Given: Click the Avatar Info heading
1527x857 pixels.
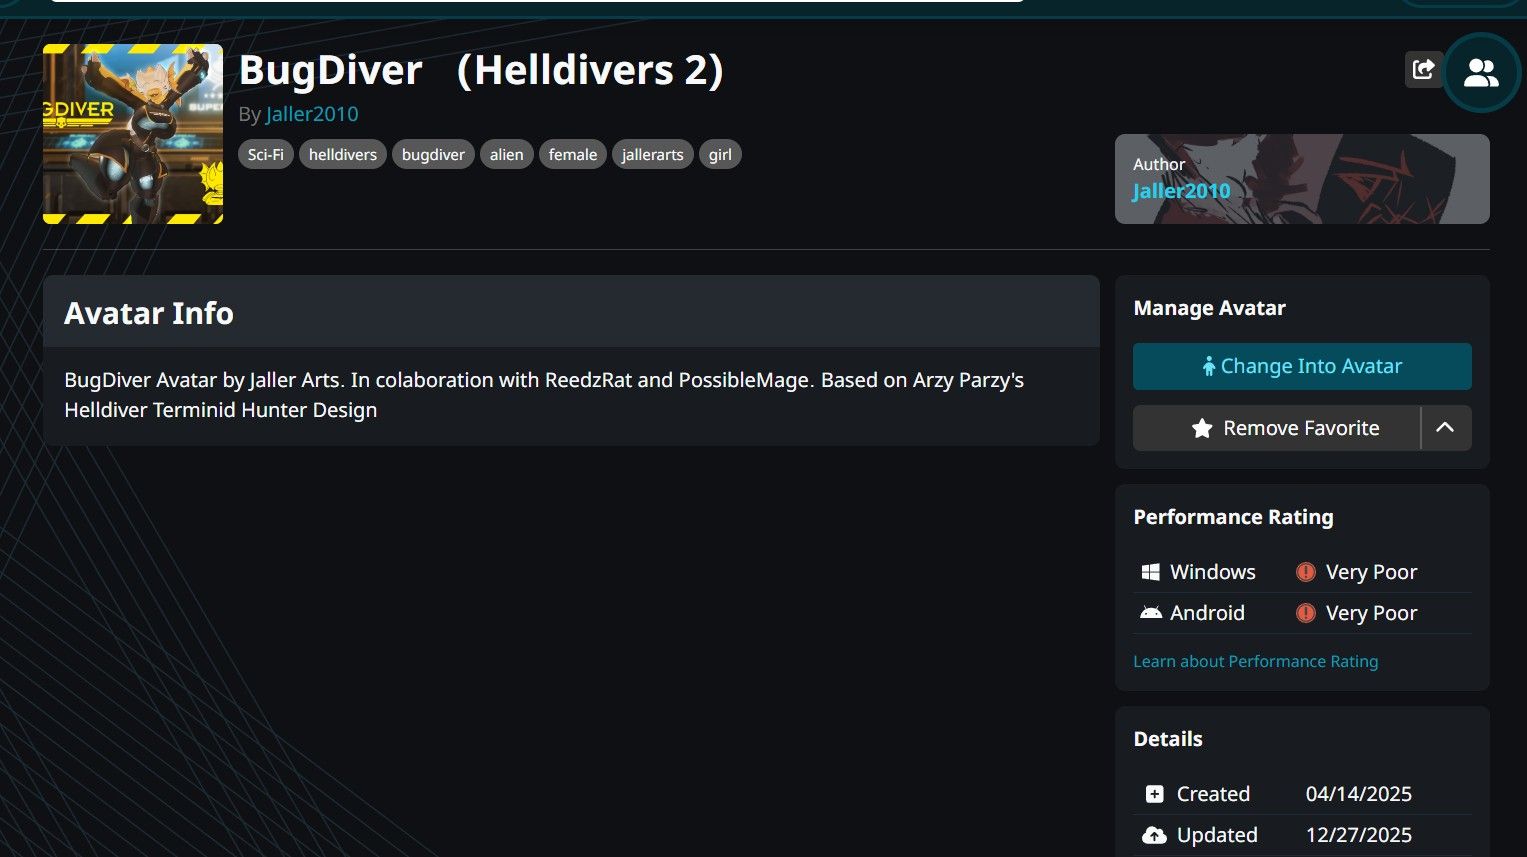Looking at the screenshot, I should click(149, 313).
